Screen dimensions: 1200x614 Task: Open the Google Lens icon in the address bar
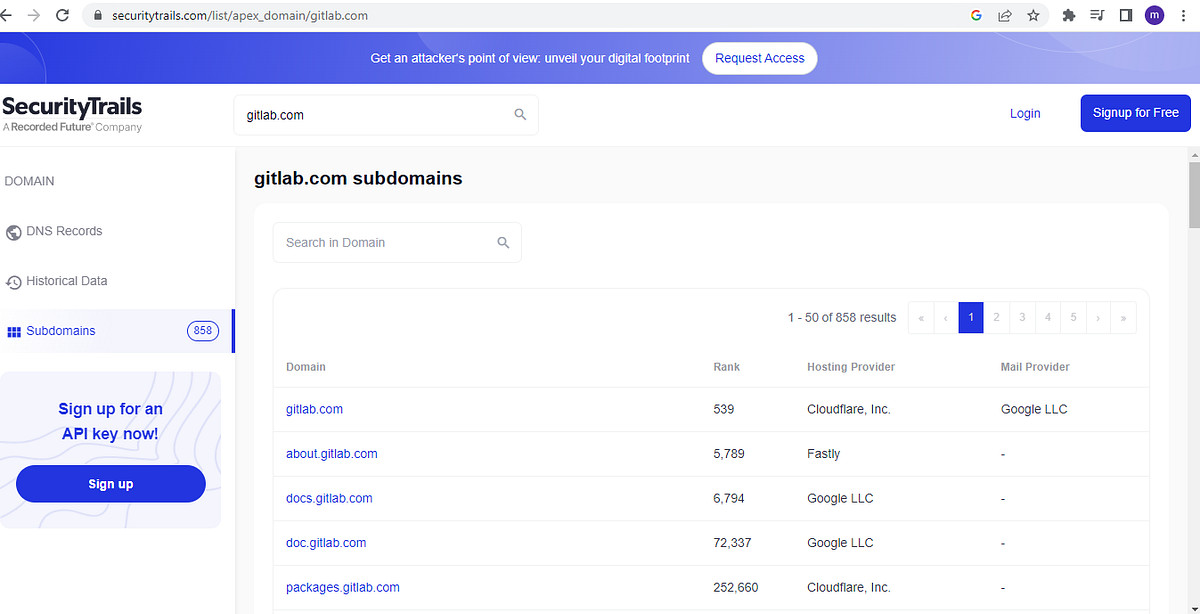point(976,16)
